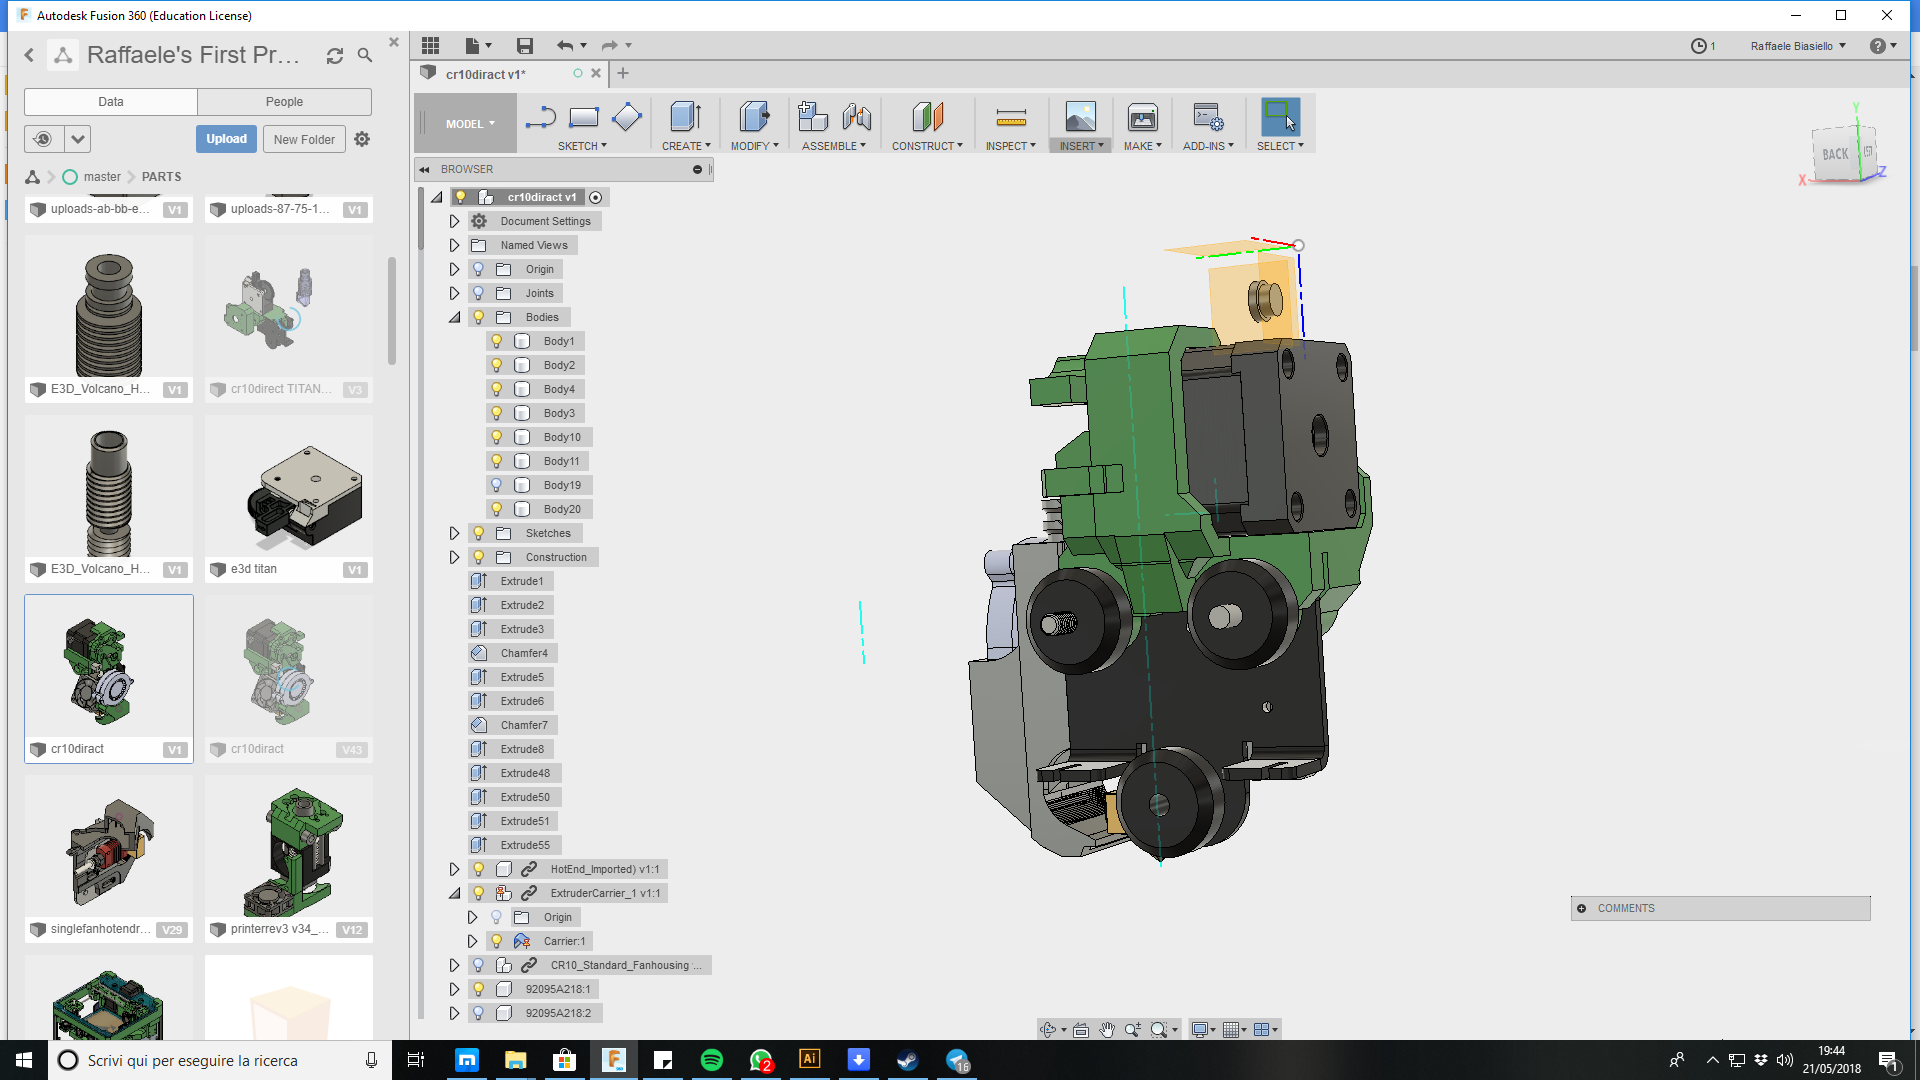Open the CREATE menu
Image resolution: width=1920 pixels, height=1080 pixels.
(x=686, y=146)
